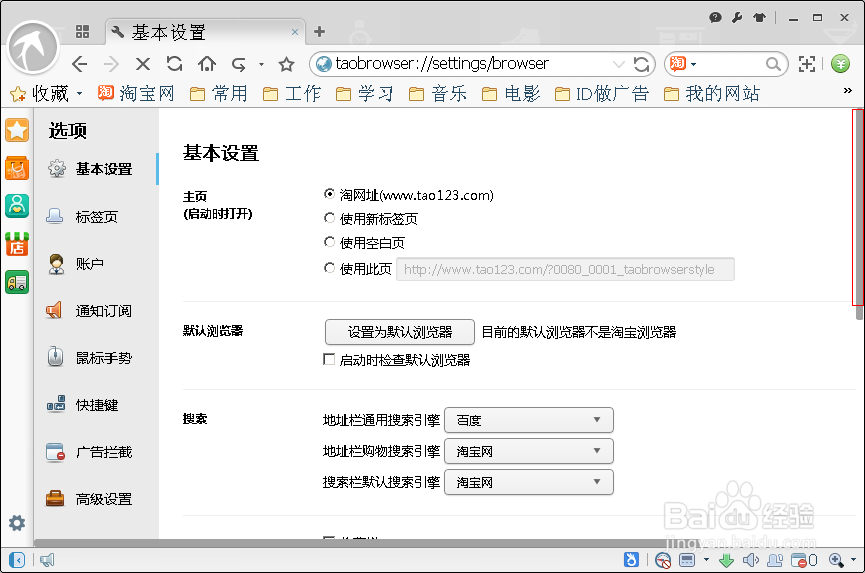The width and height of the screenshot is (865, 573).
Task: Close the 基本设置 tab
Action: (295, 32)
